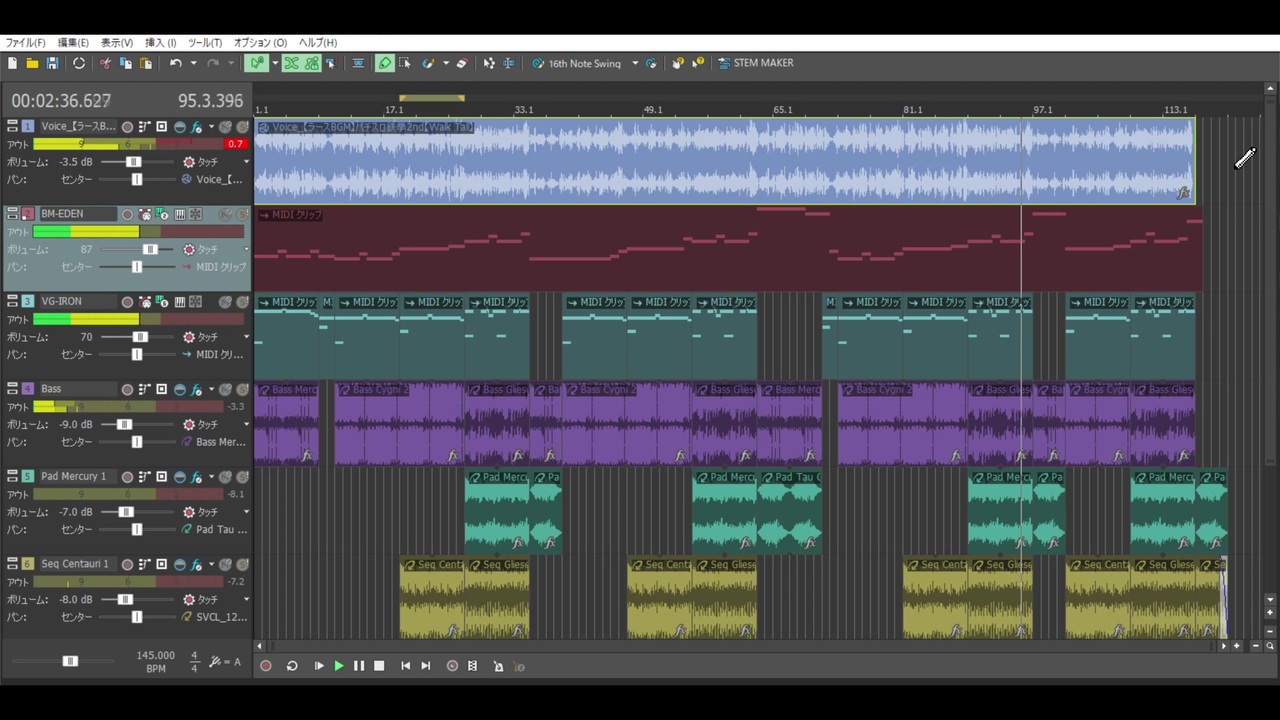Screen dimensions: 1280x720
Task: Click the 145.000 BPM tempo field
Action: (x=155, y=656)
